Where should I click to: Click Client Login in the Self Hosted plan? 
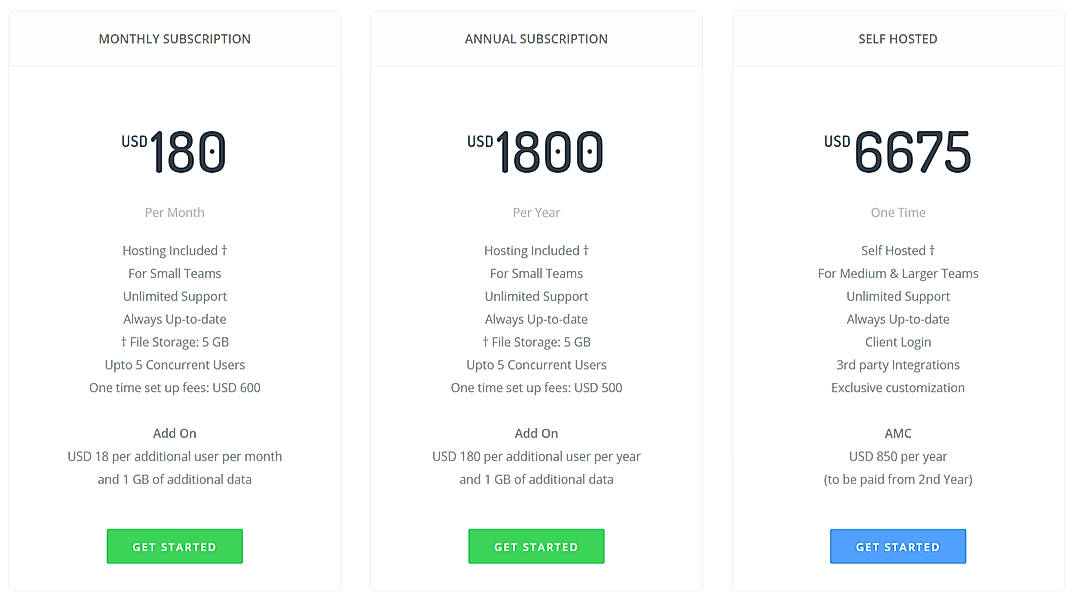pos(897,341)
